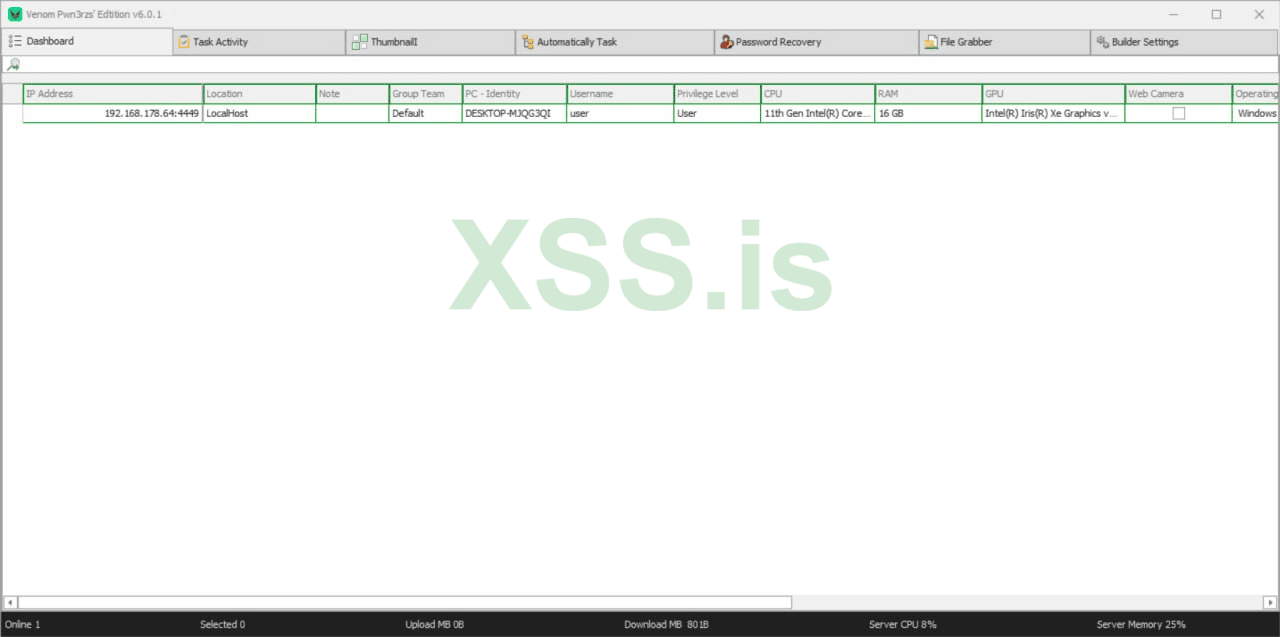This screenshot has height=637, width=1280.
Task: Open the ThumbnailI tab
Action: (x=431, y=42)
